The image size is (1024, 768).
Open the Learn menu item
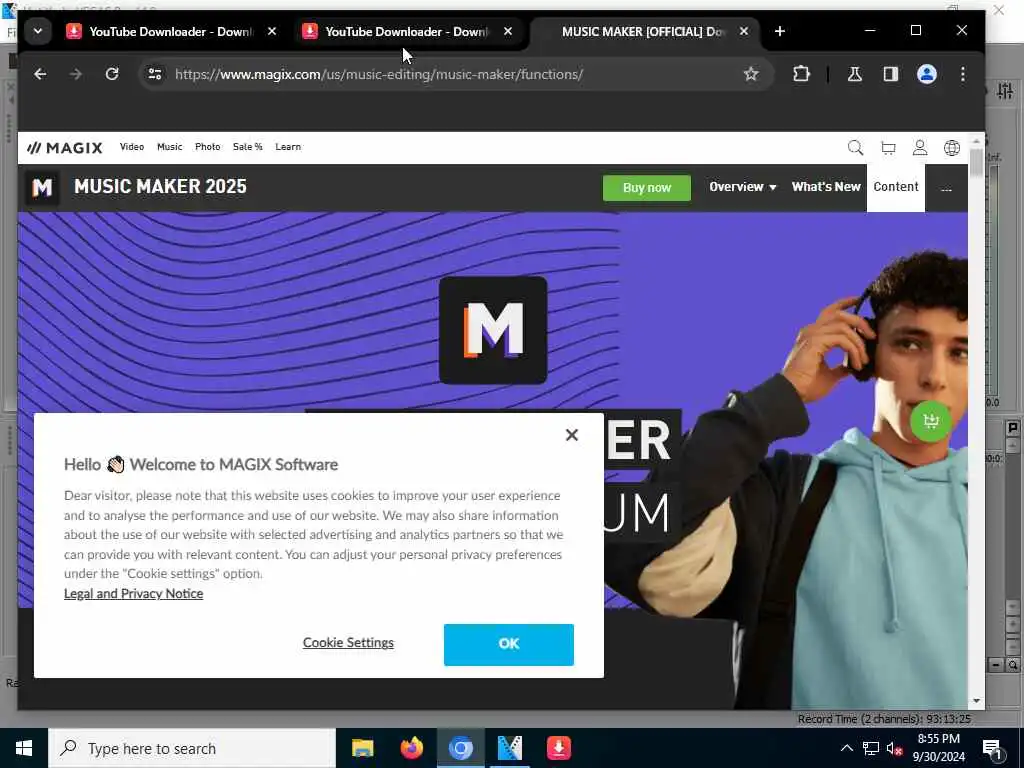pyautogui.click(x=288, y=147)
